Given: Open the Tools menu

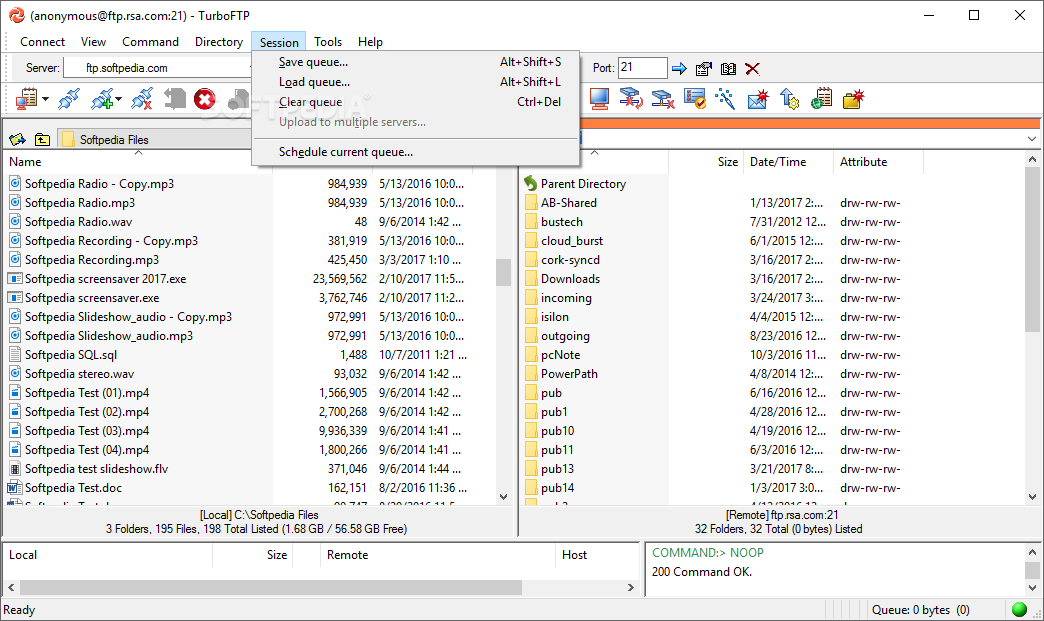Looking at the screenshot, I should [328, 42].
